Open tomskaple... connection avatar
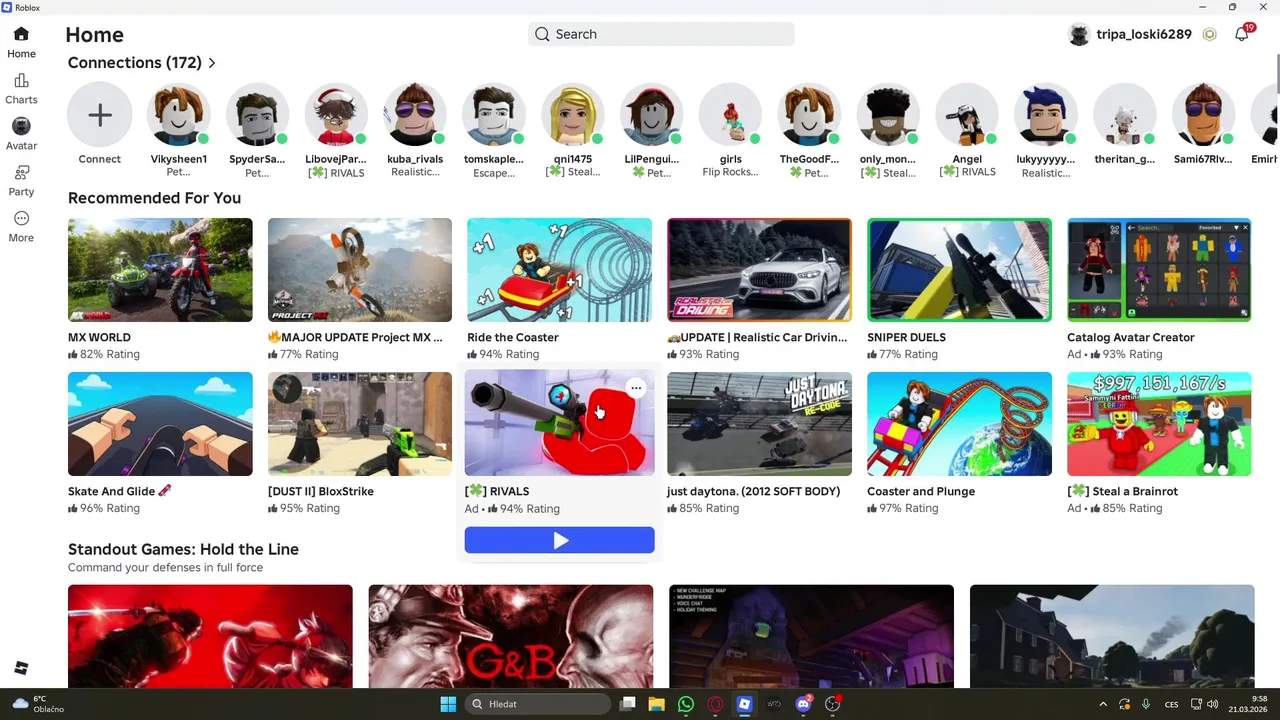 point(494,115)
